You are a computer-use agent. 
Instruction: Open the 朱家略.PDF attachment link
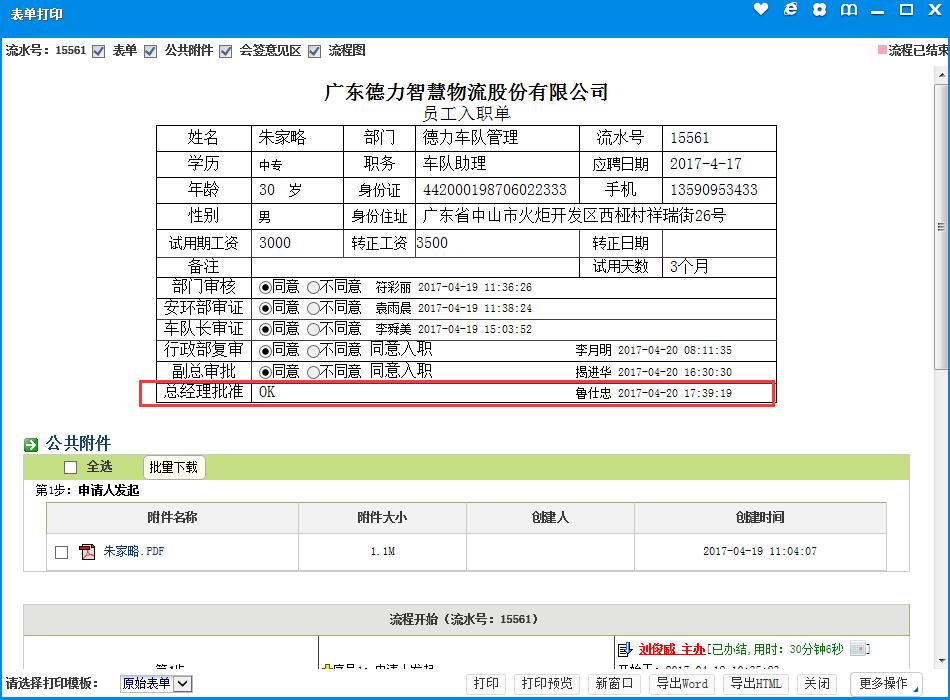(133, 551)
